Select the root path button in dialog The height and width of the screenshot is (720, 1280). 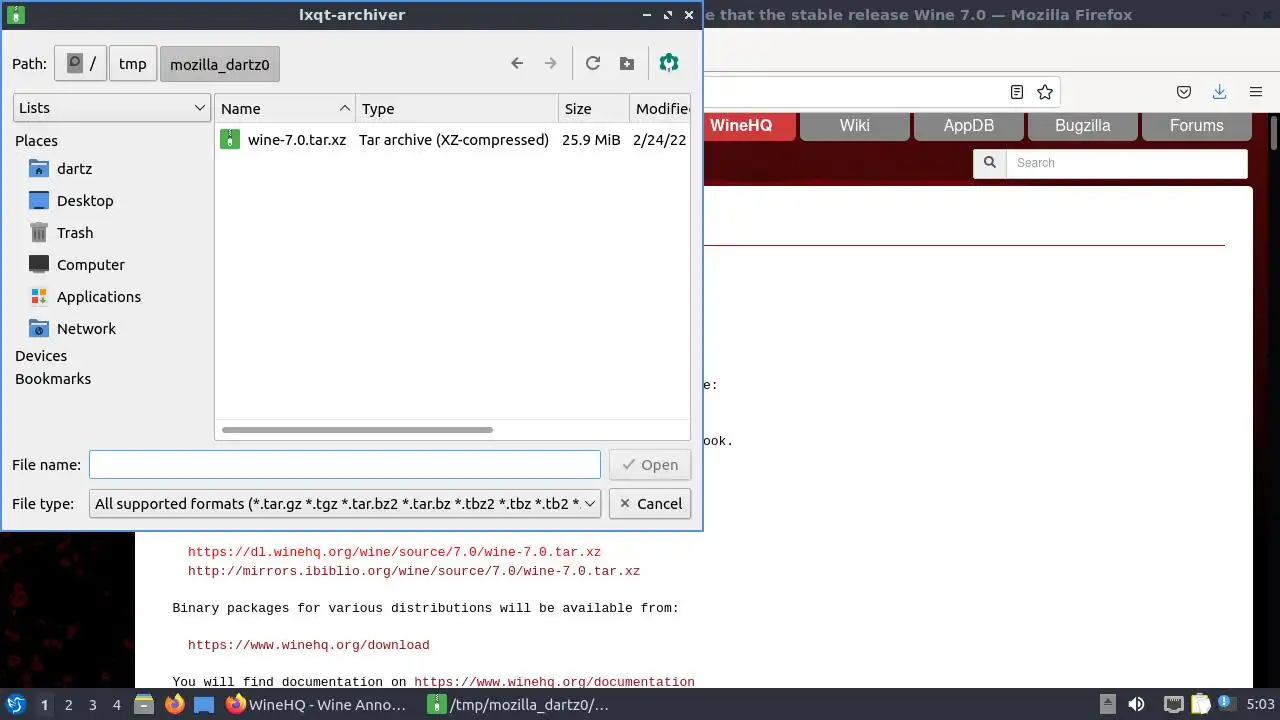[x=80, y=63]
